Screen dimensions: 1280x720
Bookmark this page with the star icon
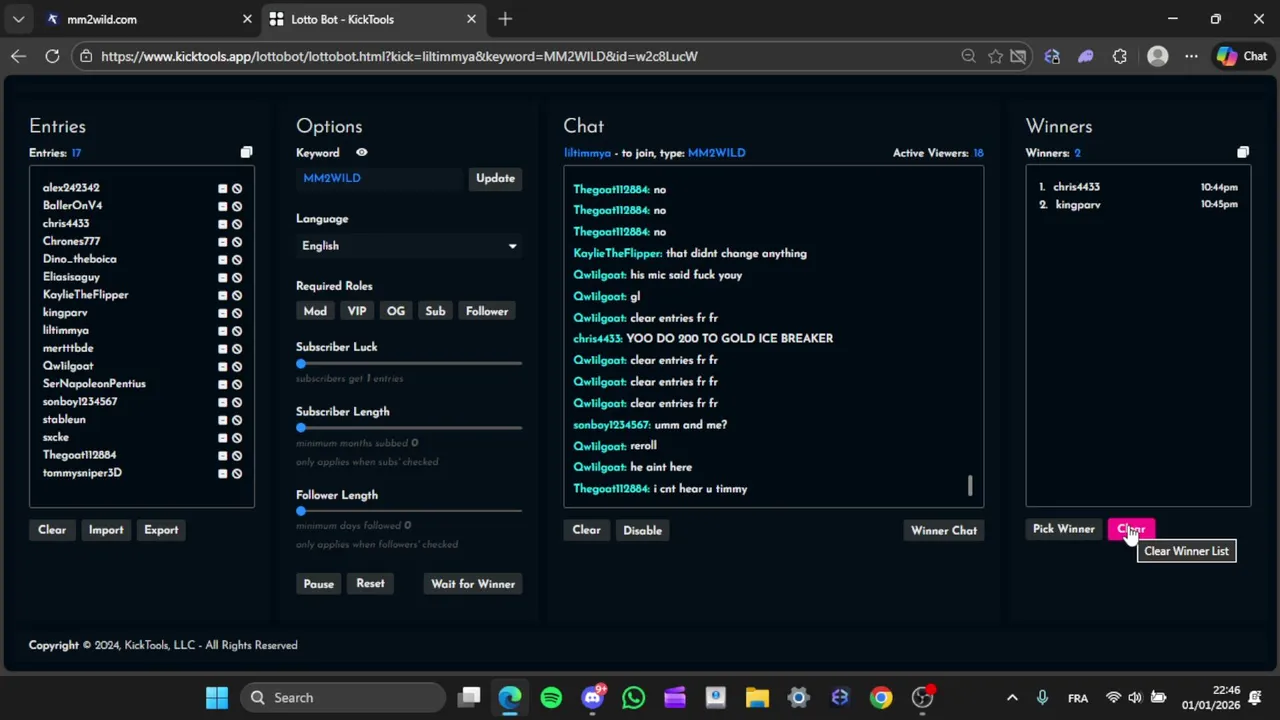(995, 56)
